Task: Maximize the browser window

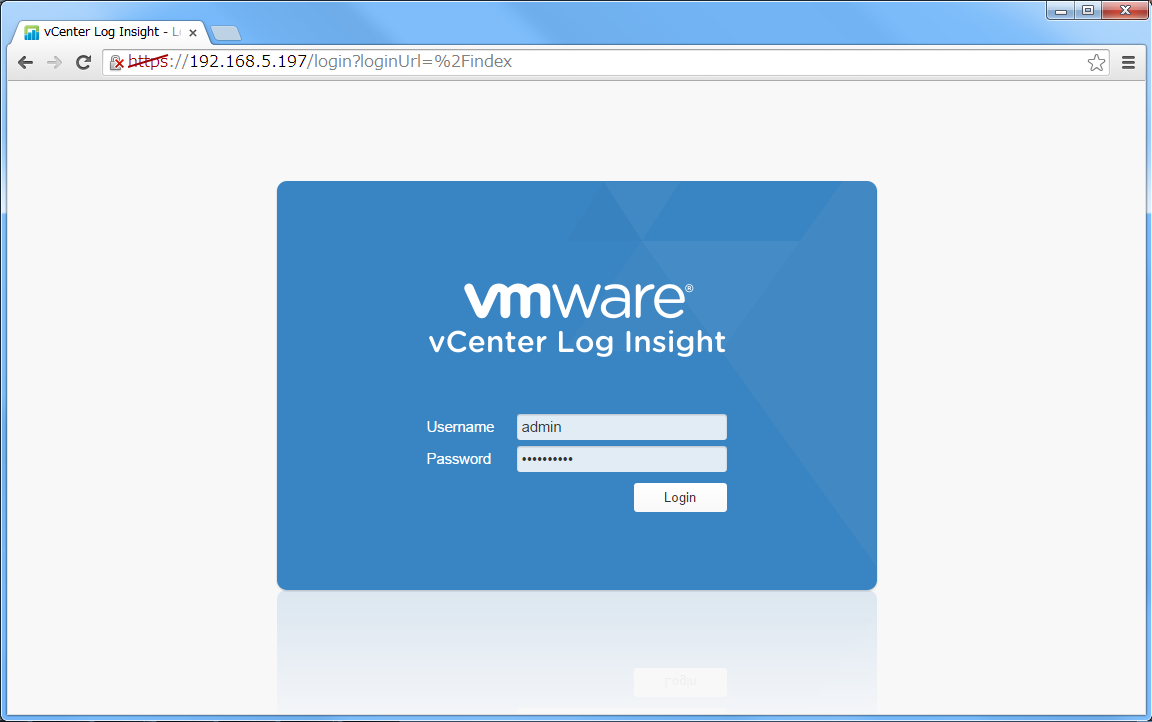Action: (x=1088, y=10)
